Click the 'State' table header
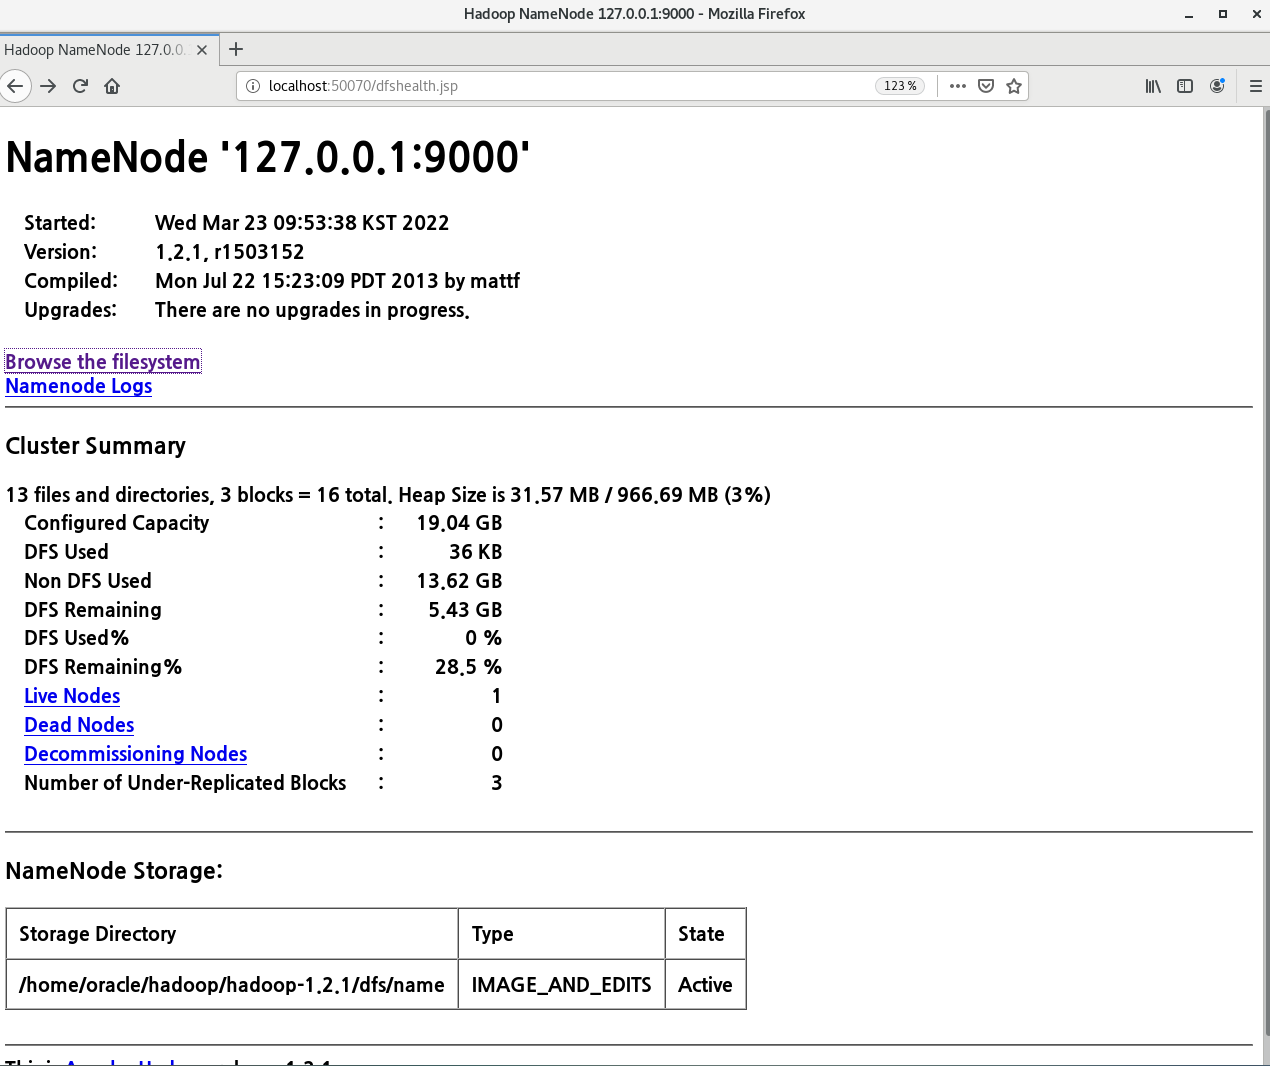The image size is (1270, 1066). pos(706,934)
